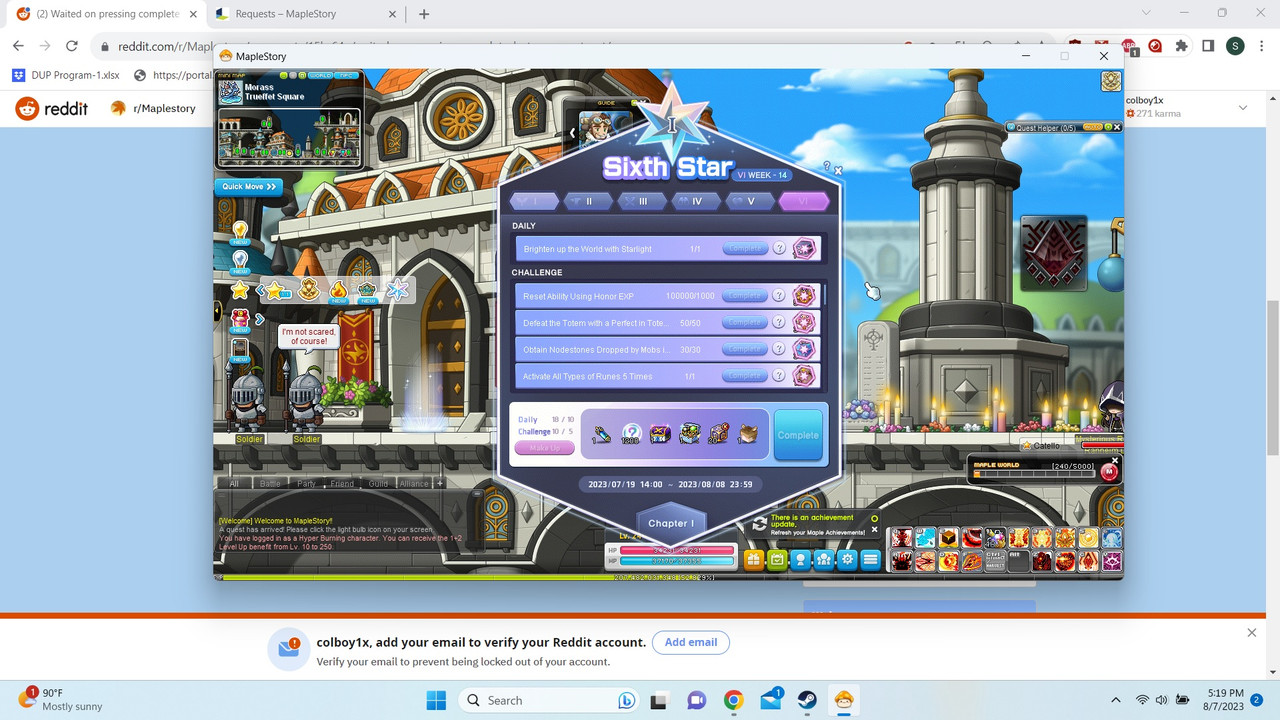Open the Maple Rewards gift box icon
1280x720 pixels.
[752, 558]
